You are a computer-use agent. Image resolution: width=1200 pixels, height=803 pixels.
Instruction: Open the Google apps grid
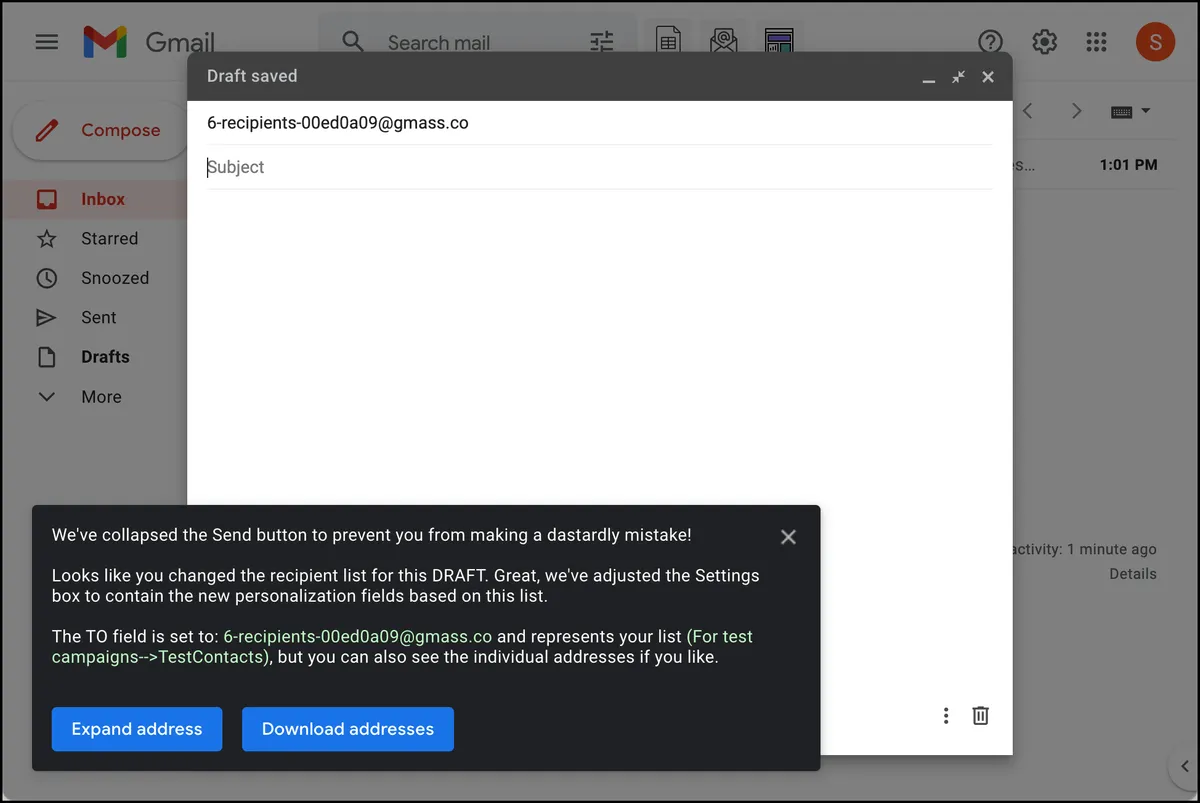pos(1097,42)
